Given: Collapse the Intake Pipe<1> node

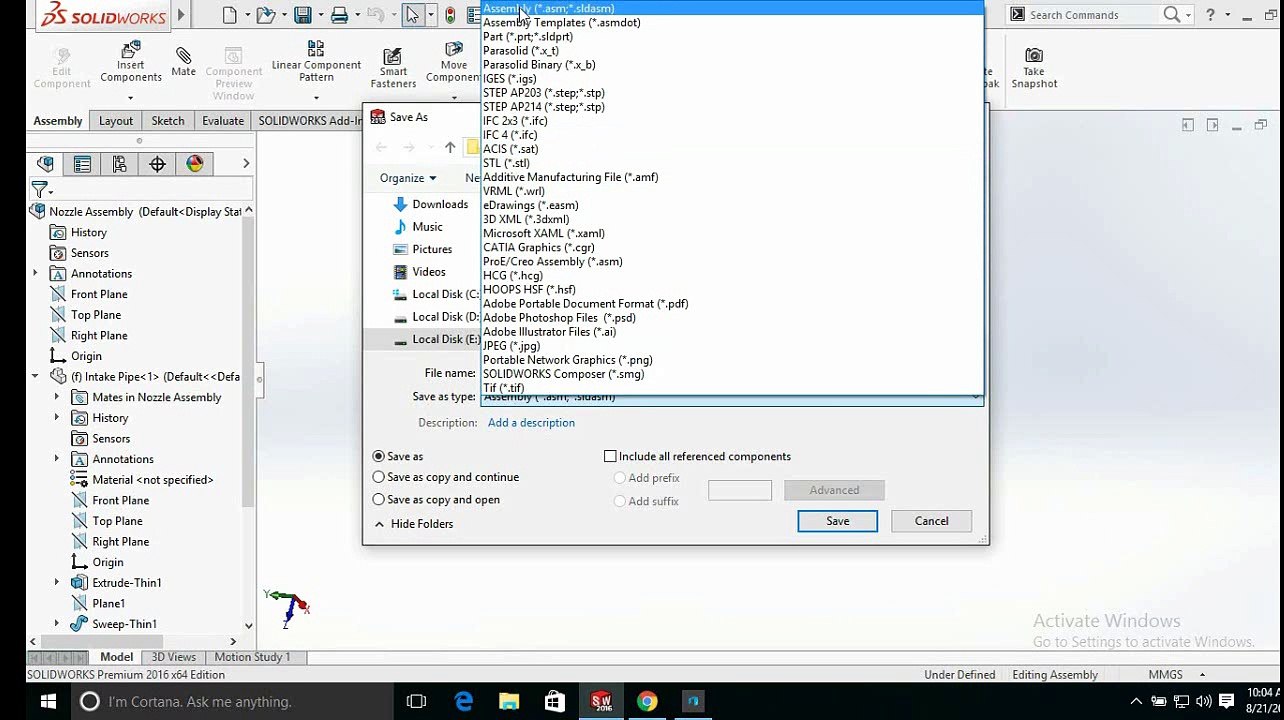Looking at the screenshot, I should (x=35, y=376).
